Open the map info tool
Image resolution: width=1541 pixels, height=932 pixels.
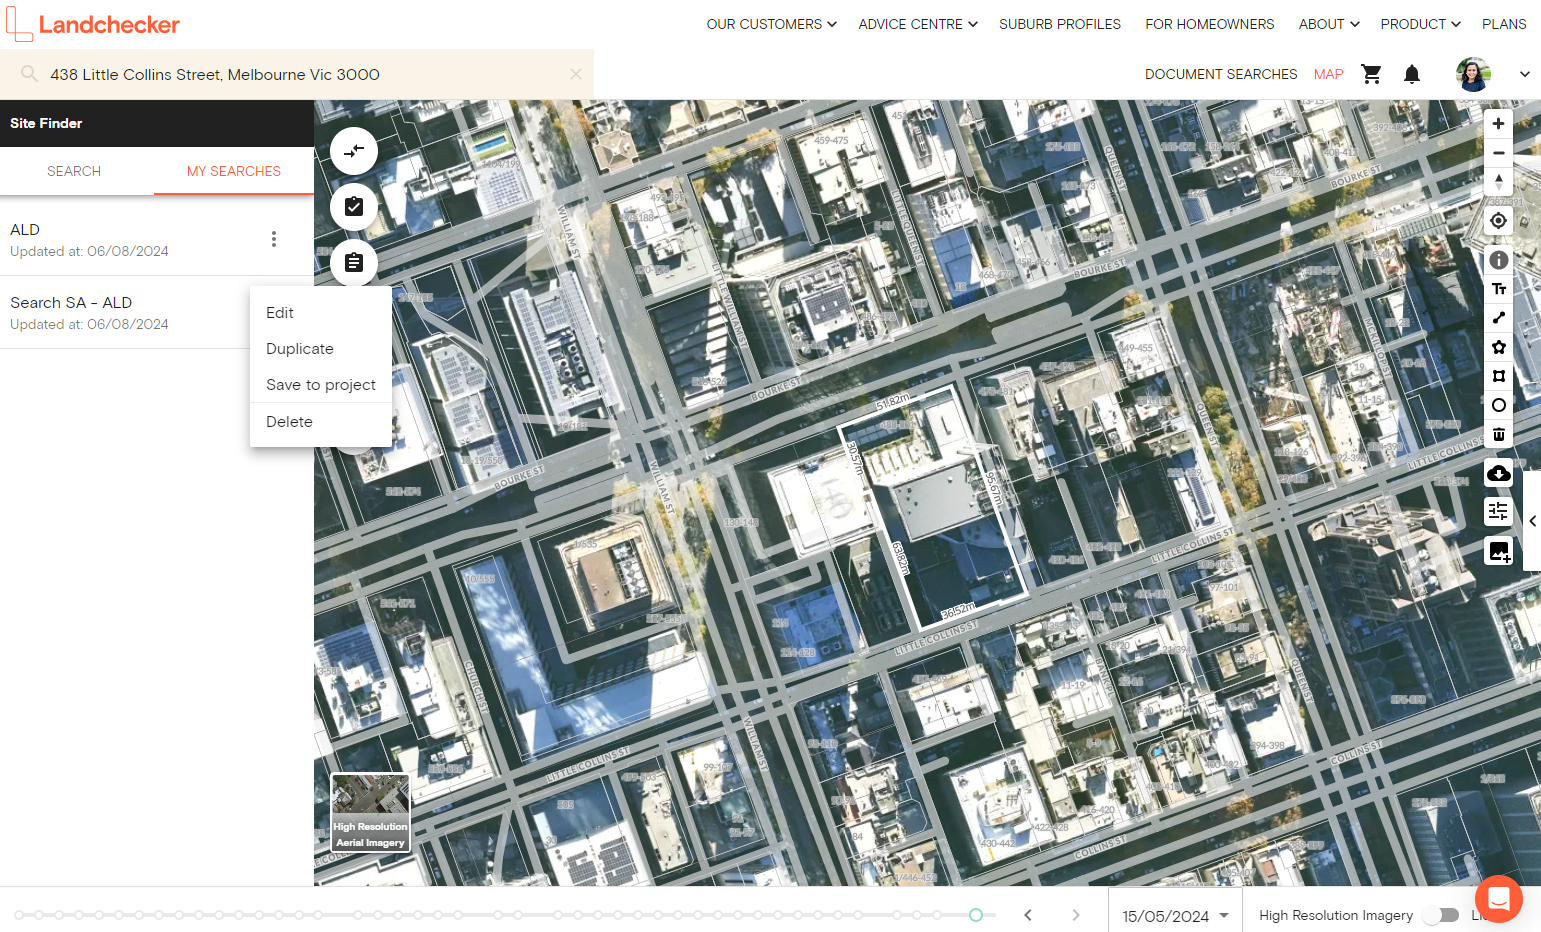click(1498, 260)
